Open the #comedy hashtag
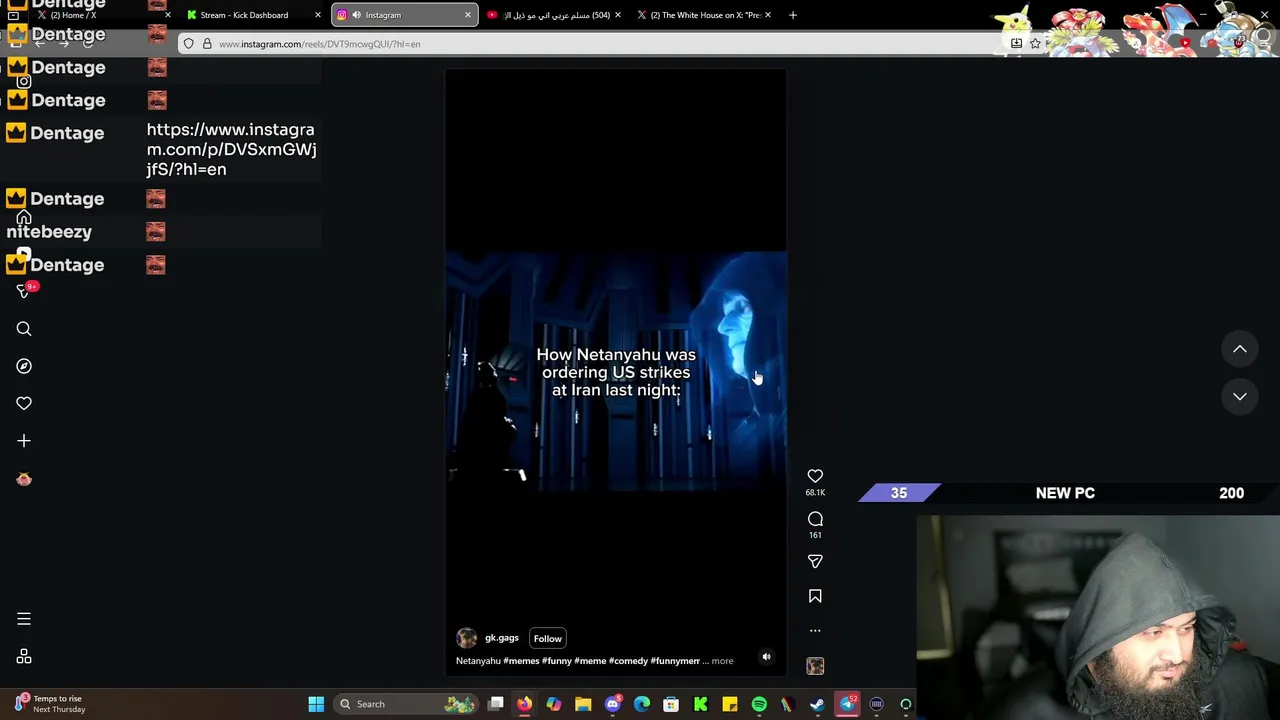Image resolution: width=1280 pixels, height=720 pixels. (628, 661)
